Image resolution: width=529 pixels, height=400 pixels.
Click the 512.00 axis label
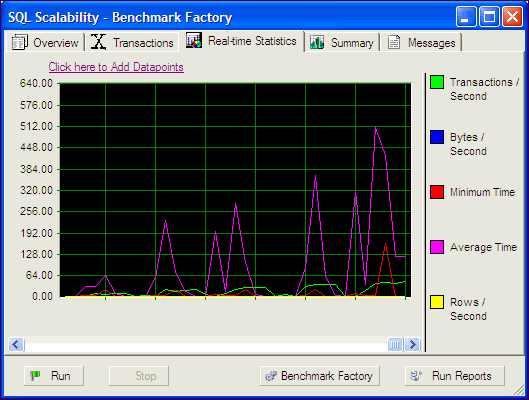[x=36, y=126]
